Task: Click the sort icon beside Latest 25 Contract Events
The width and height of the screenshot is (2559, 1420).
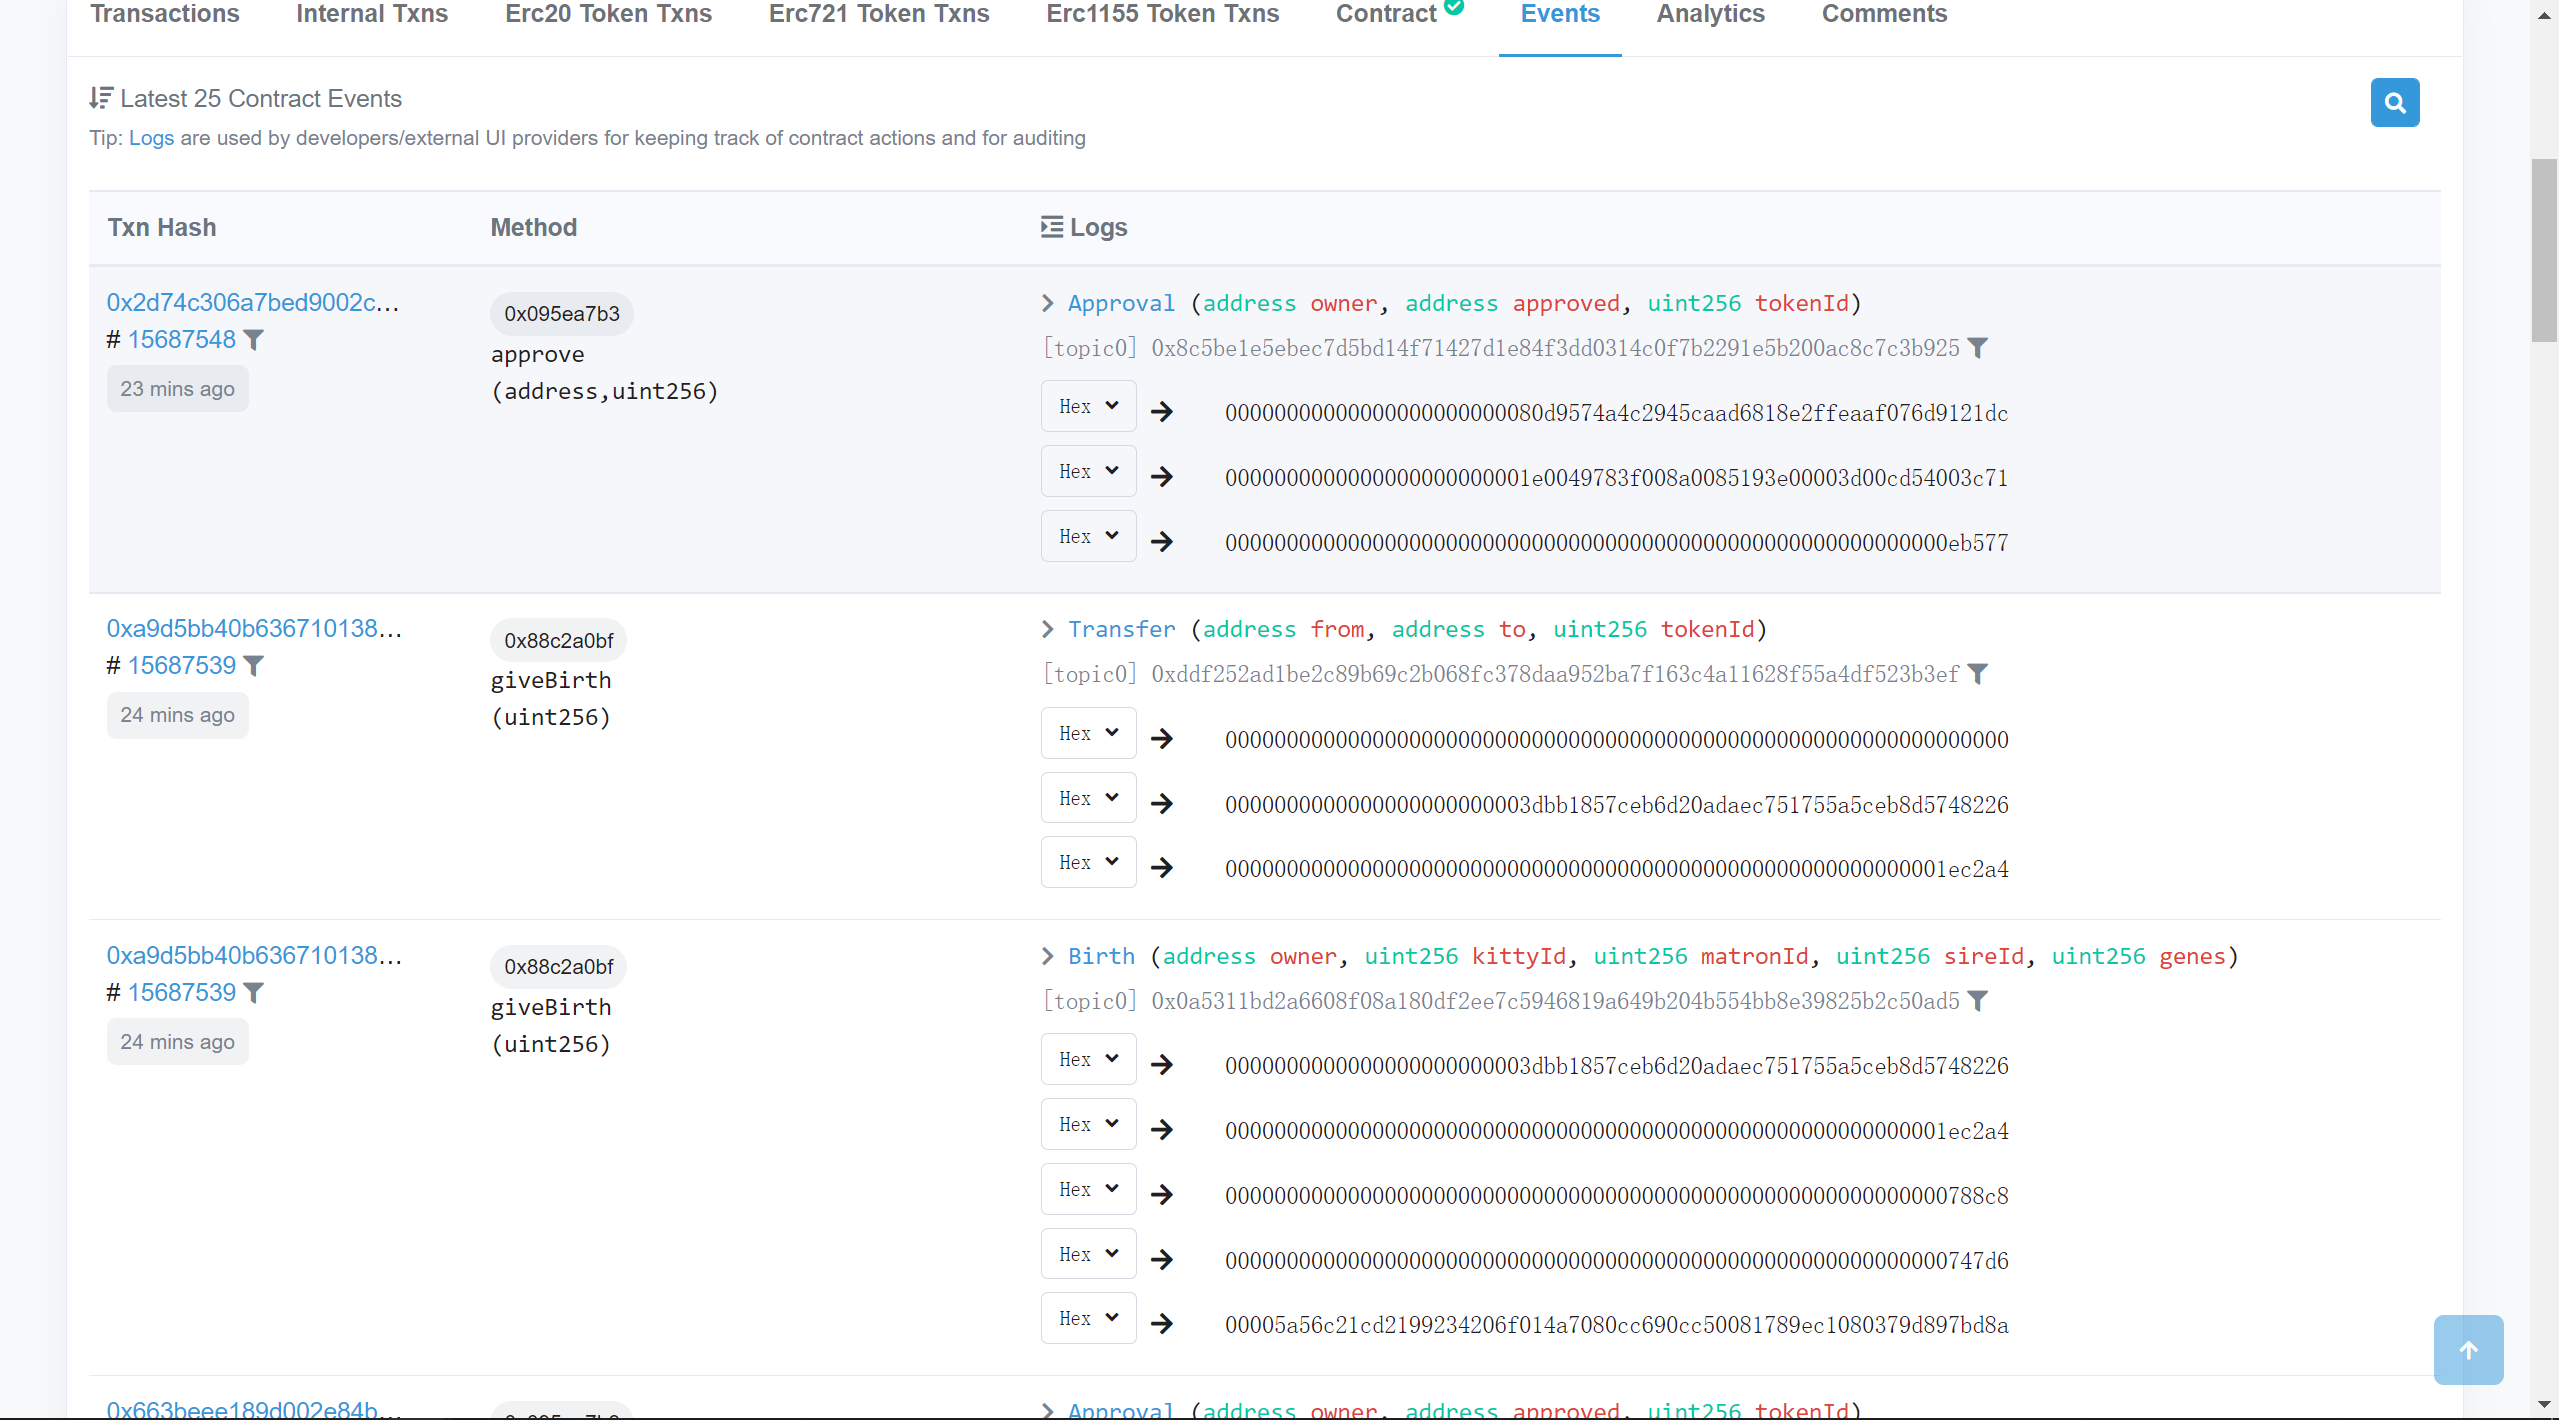Action: [x=100, y=98]
